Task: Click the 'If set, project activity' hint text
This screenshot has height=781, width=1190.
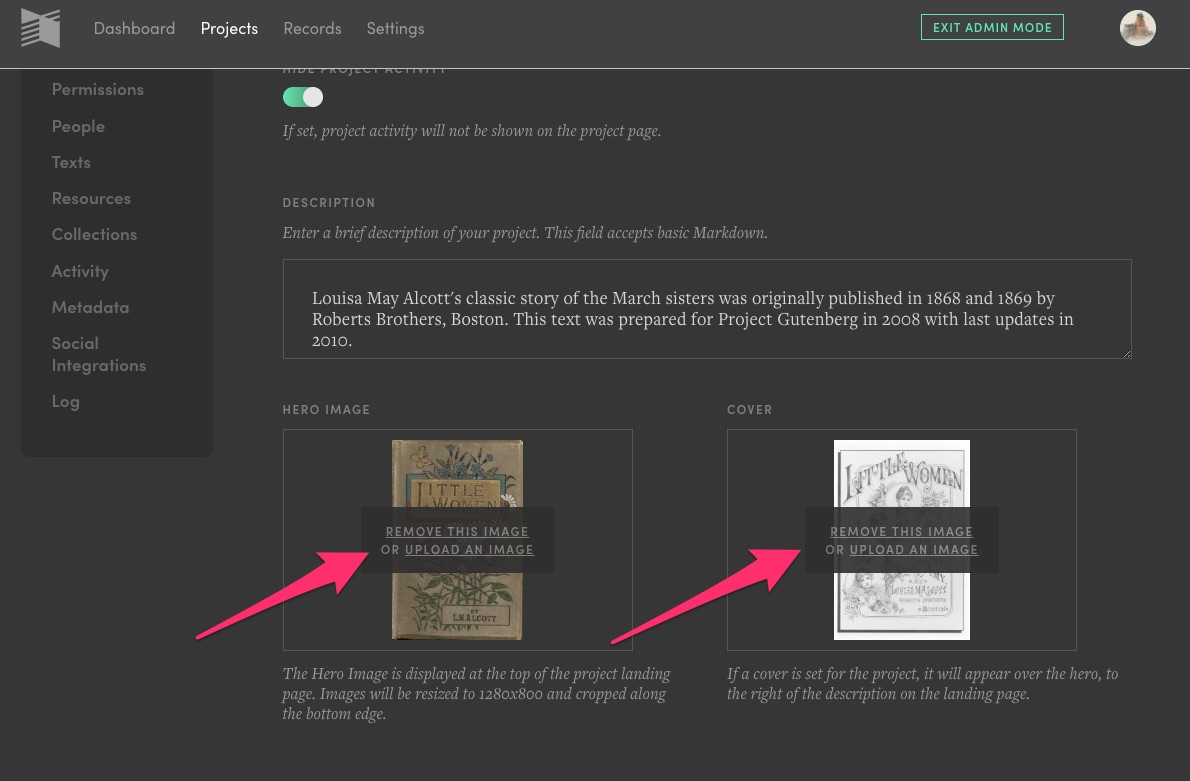Action: [x=471, y=131]
